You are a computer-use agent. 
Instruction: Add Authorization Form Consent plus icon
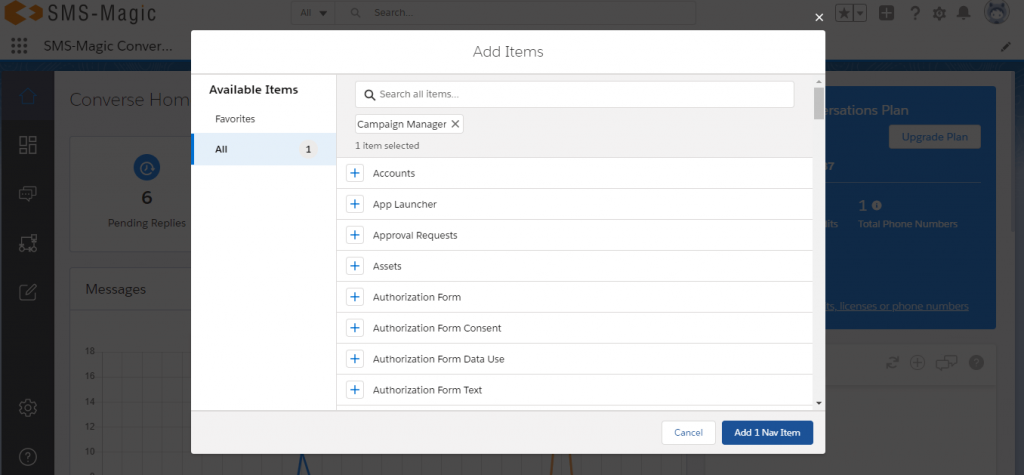pos(355,328)
